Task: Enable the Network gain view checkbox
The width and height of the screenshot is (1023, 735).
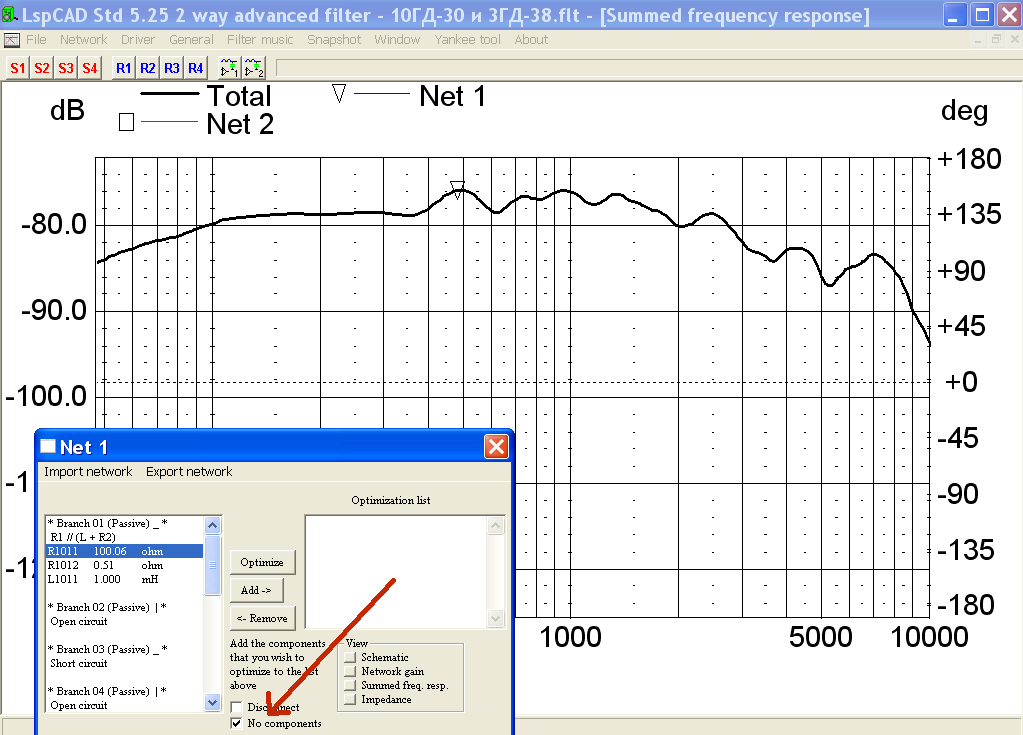Action: [351, 671]
